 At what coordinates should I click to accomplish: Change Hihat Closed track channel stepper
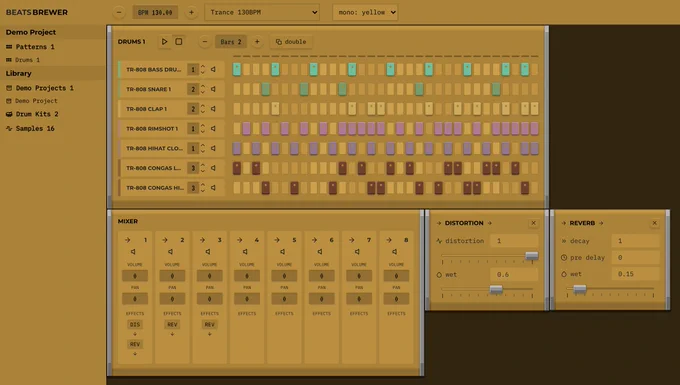click(x=203, y=148)
